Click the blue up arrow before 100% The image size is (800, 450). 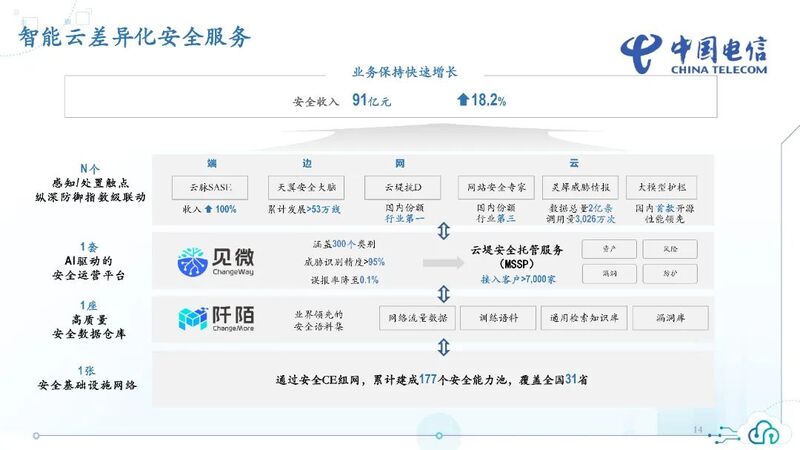click(x=208, y=209)
